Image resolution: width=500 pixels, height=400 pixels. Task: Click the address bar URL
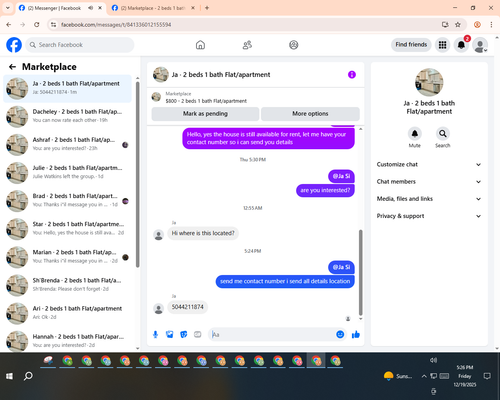pos(116,25)
